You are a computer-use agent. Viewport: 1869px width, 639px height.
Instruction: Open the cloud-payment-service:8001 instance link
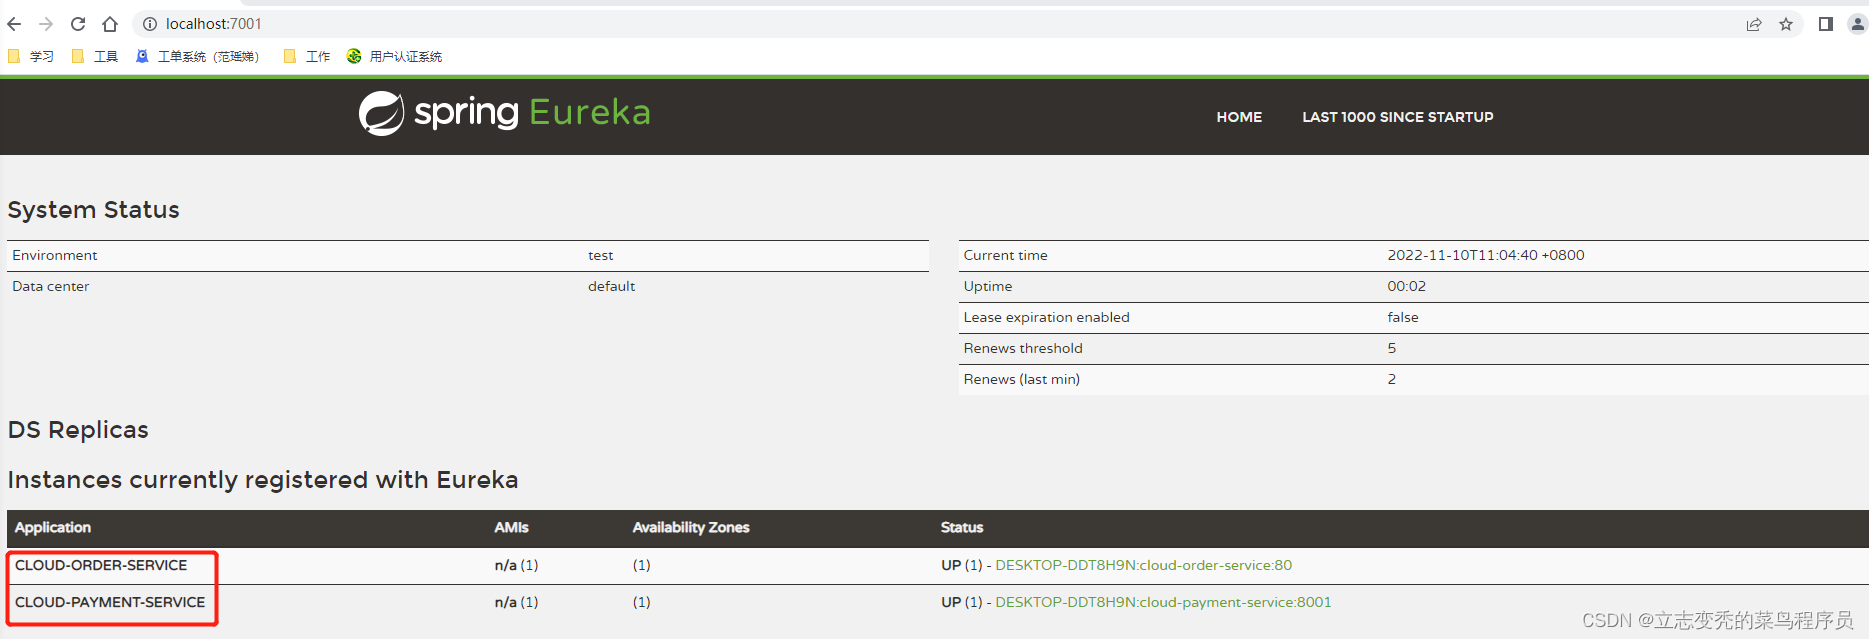tap(1163, 602)
